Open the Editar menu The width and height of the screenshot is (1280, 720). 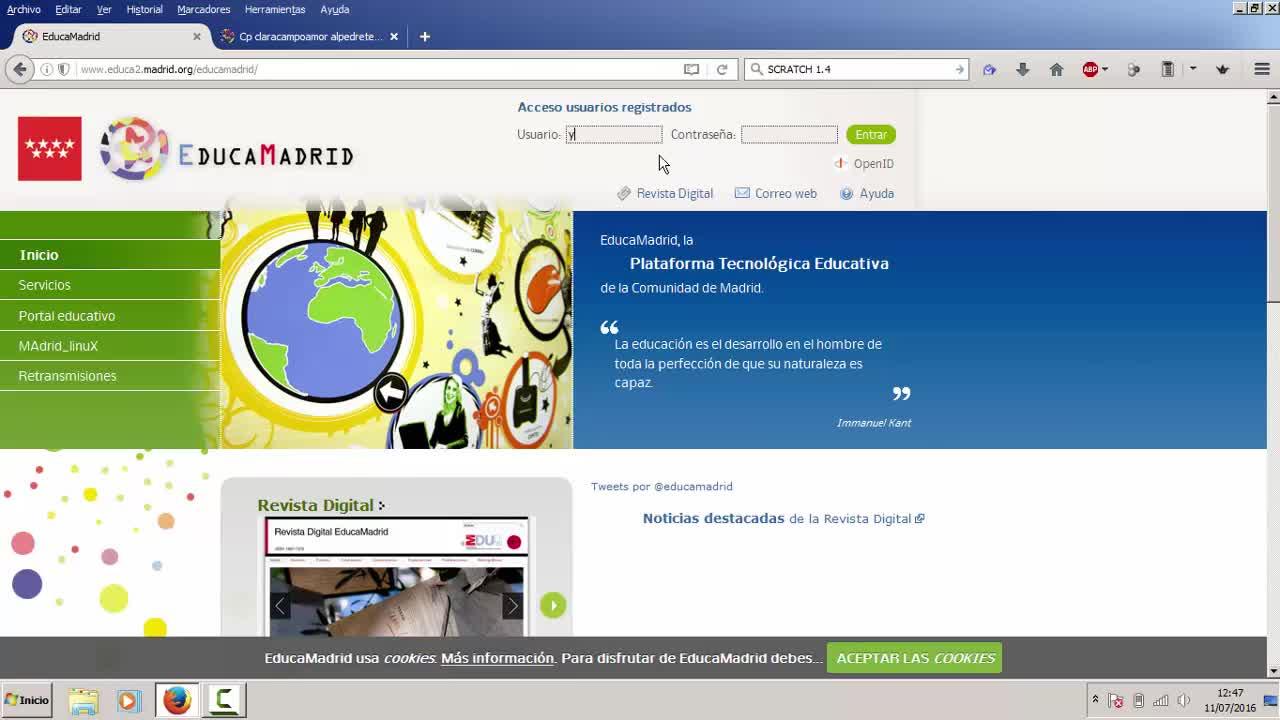pos(68,9)
